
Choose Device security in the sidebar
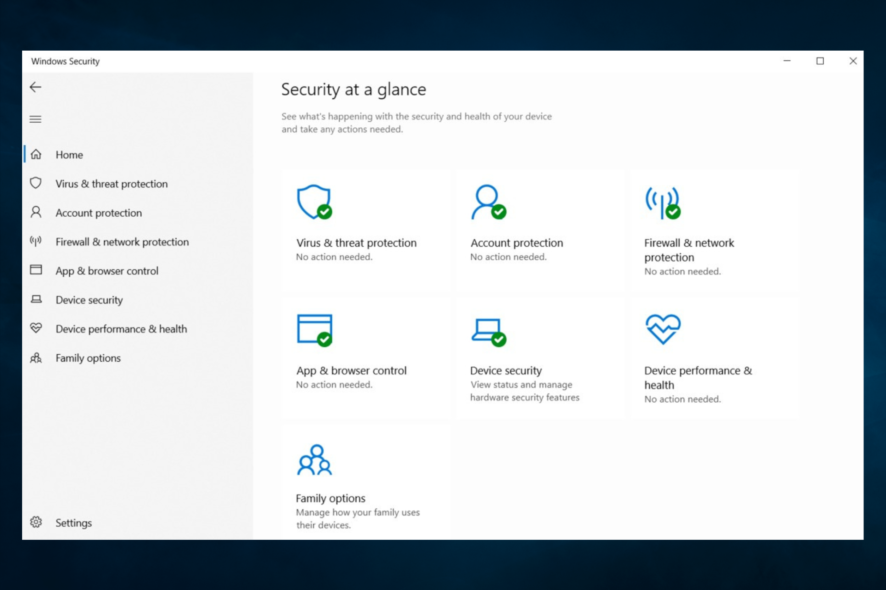[89, 300]
